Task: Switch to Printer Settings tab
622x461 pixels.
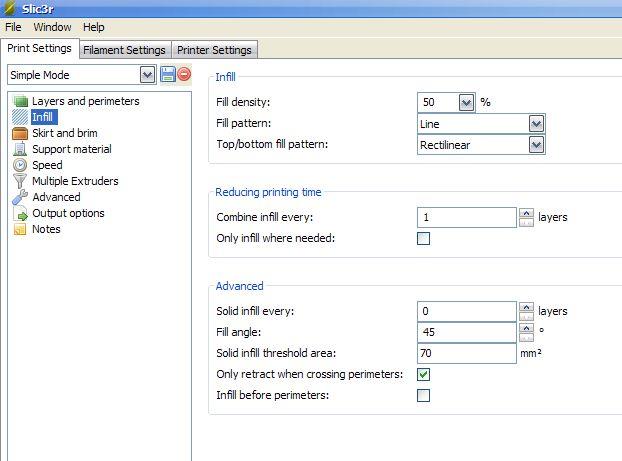Action: 214,50
